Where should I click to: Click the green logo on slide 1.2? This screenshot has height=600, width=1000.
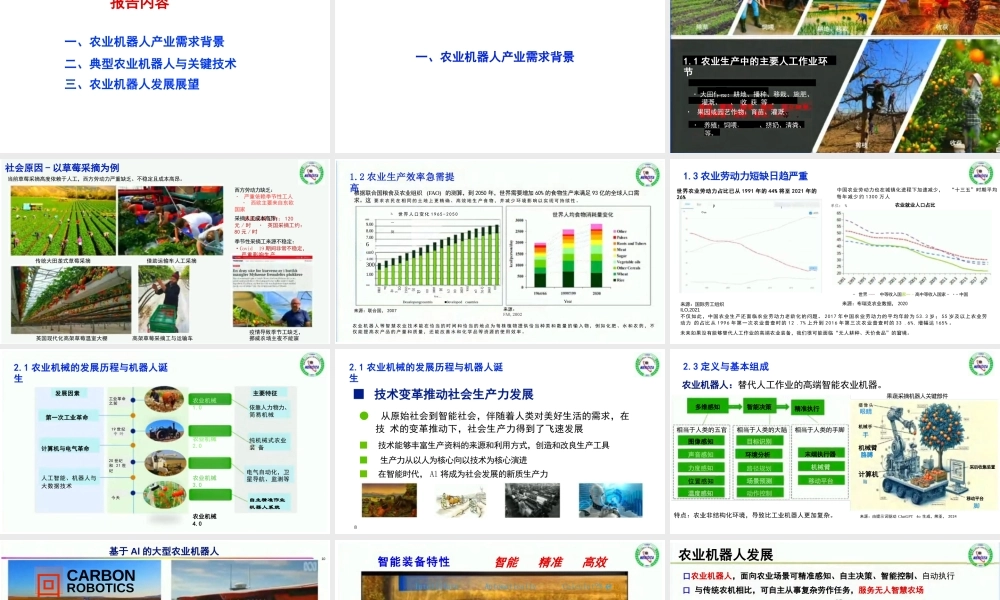pos(647,175)
